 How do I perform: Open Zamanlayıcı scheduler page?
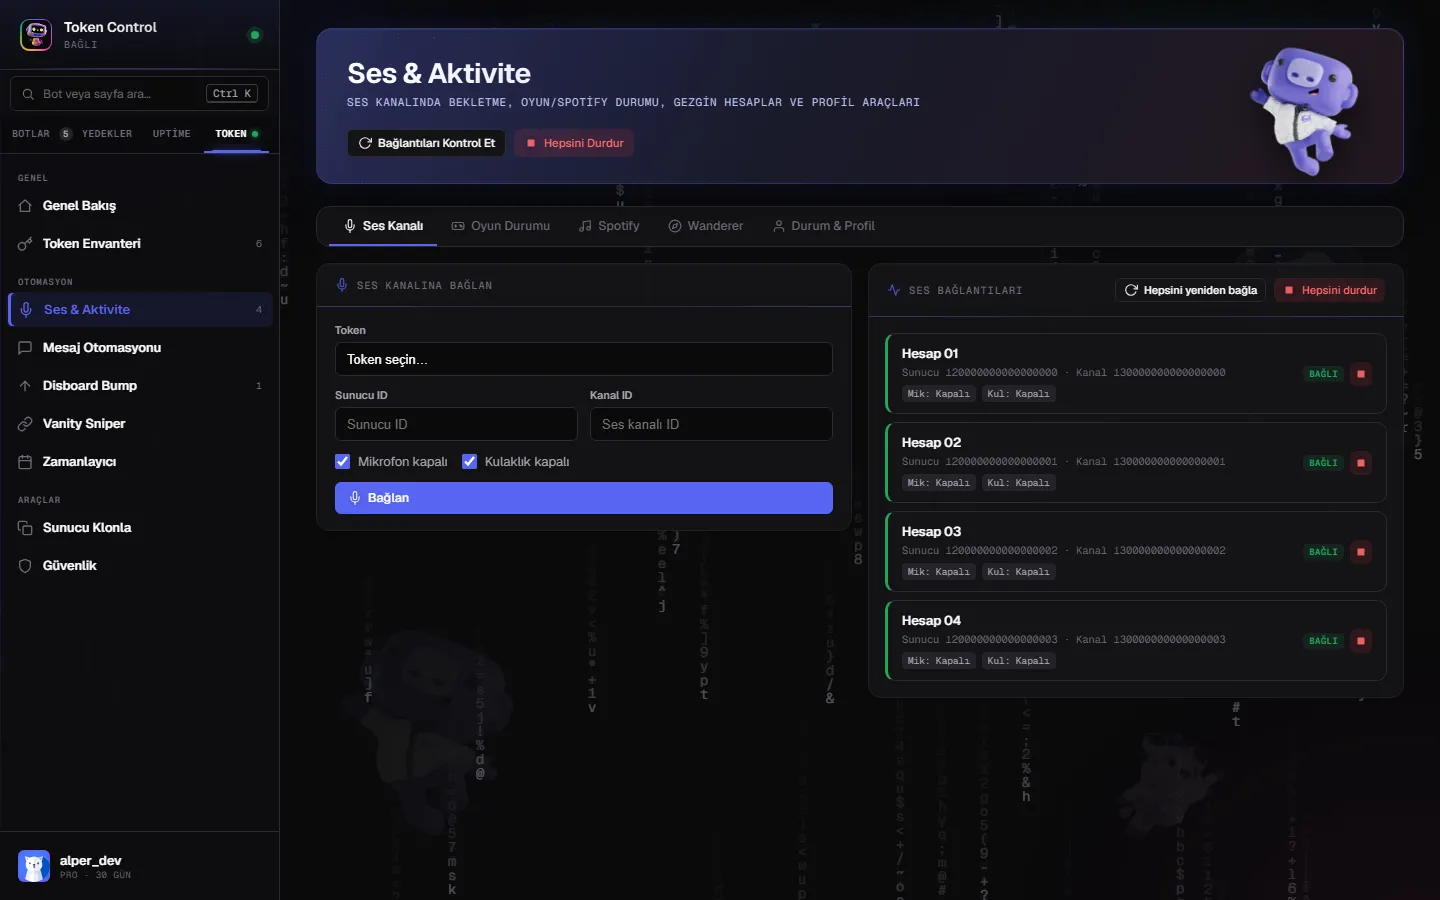point(140,462)
